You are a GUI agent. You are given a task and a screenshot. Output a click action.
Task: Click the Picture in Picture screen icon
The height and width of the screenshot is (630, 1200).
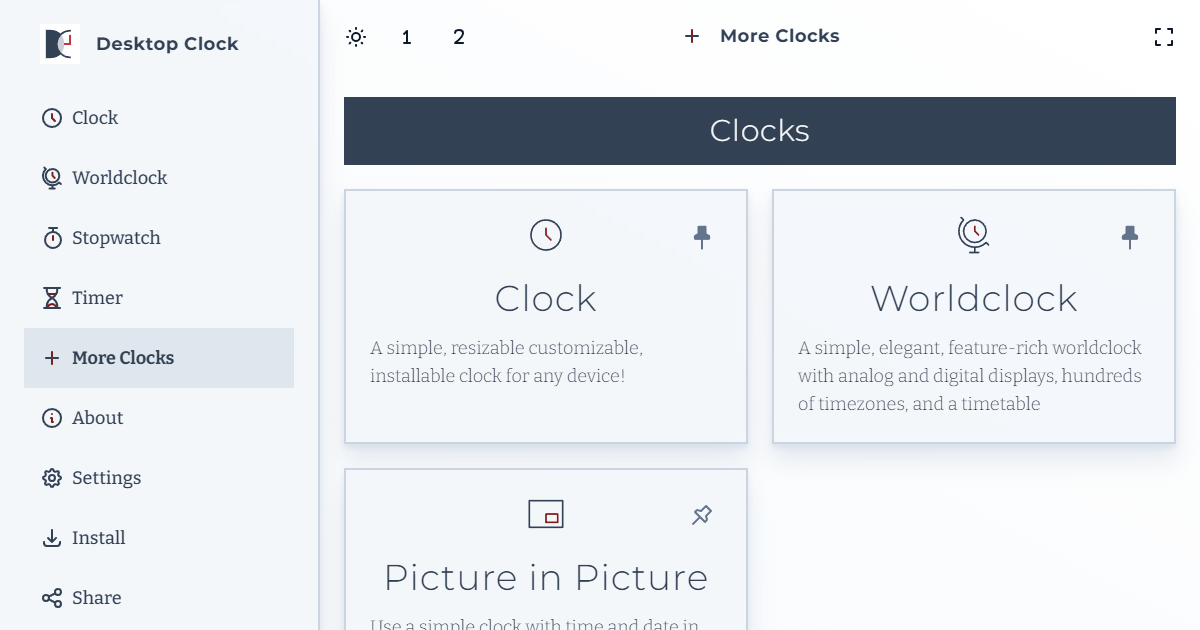tap(546, 514)
